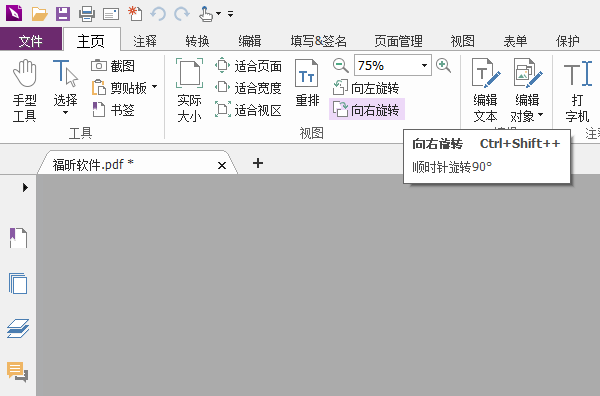Switch to the 主页 tab
Viewport: 600px width, 396px height.
tap(91, 41)
